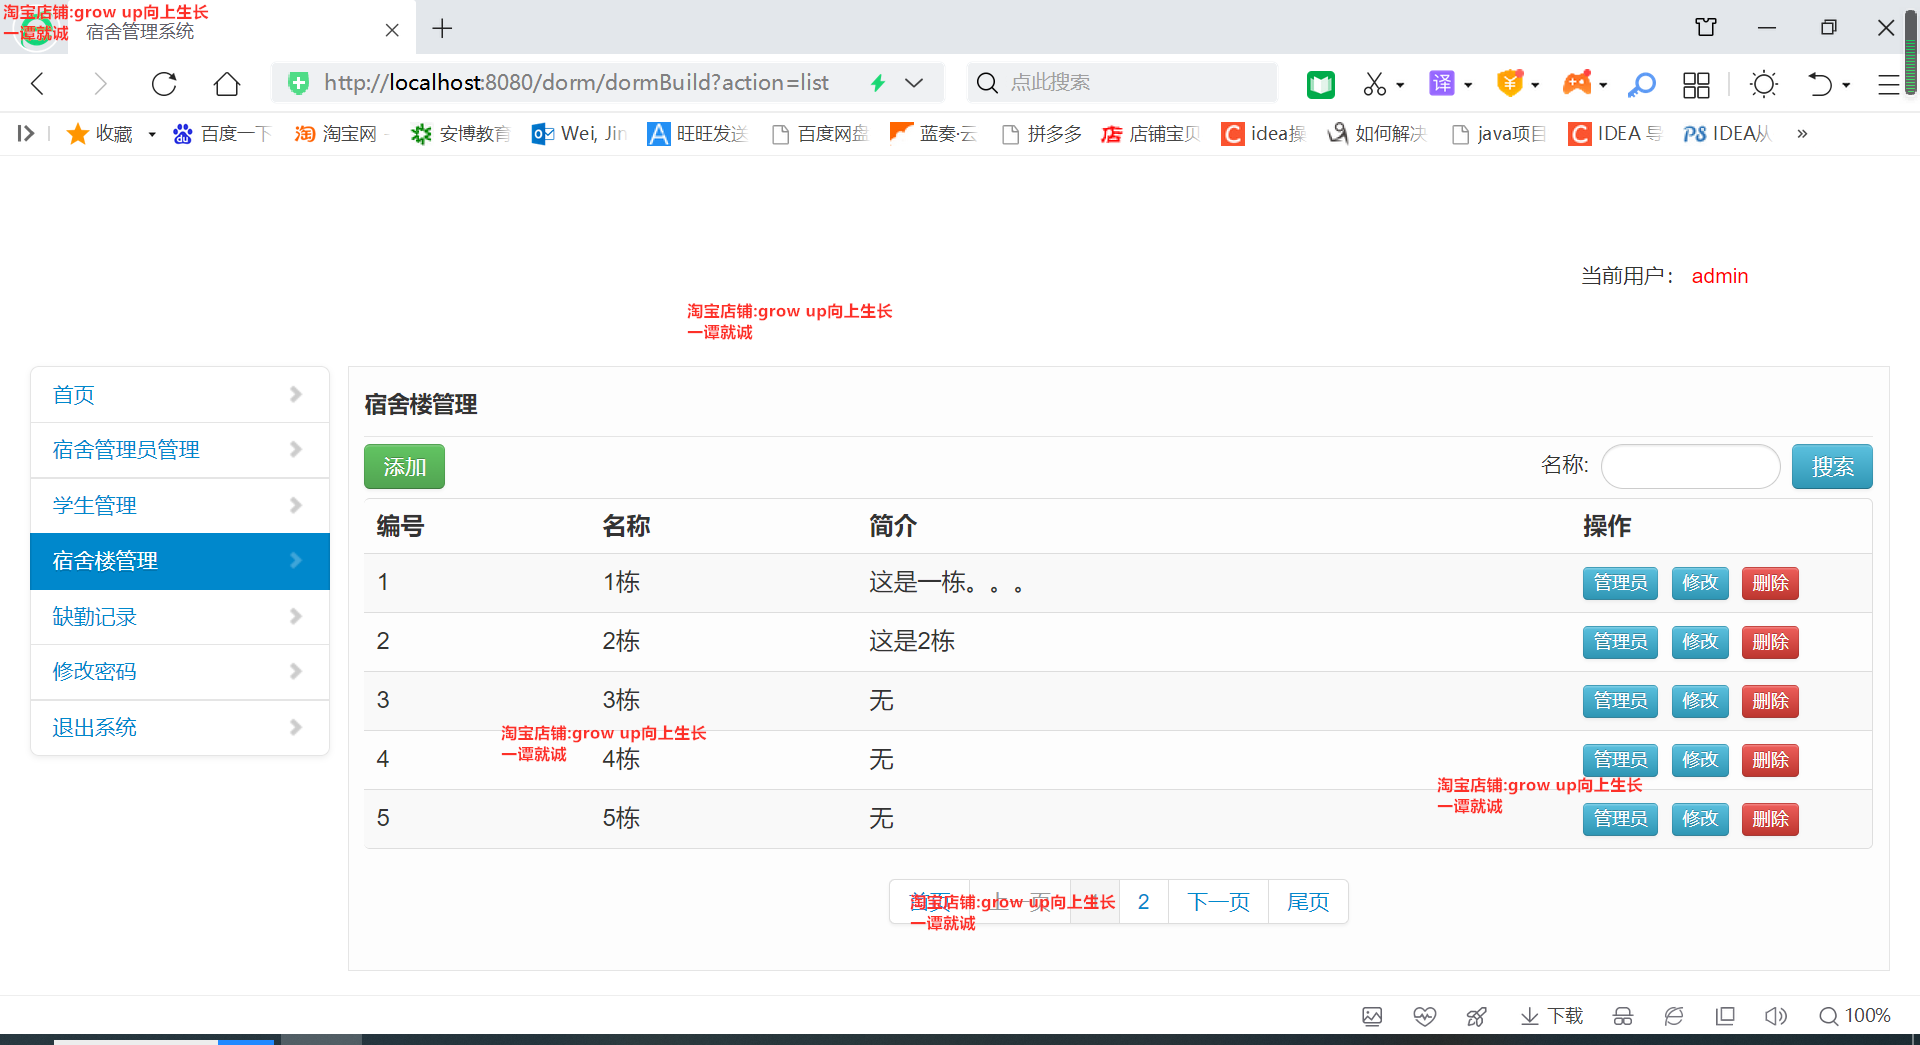Mute audio with the speaker icon
1920x1045 pixels.
pos(1776,1016)
